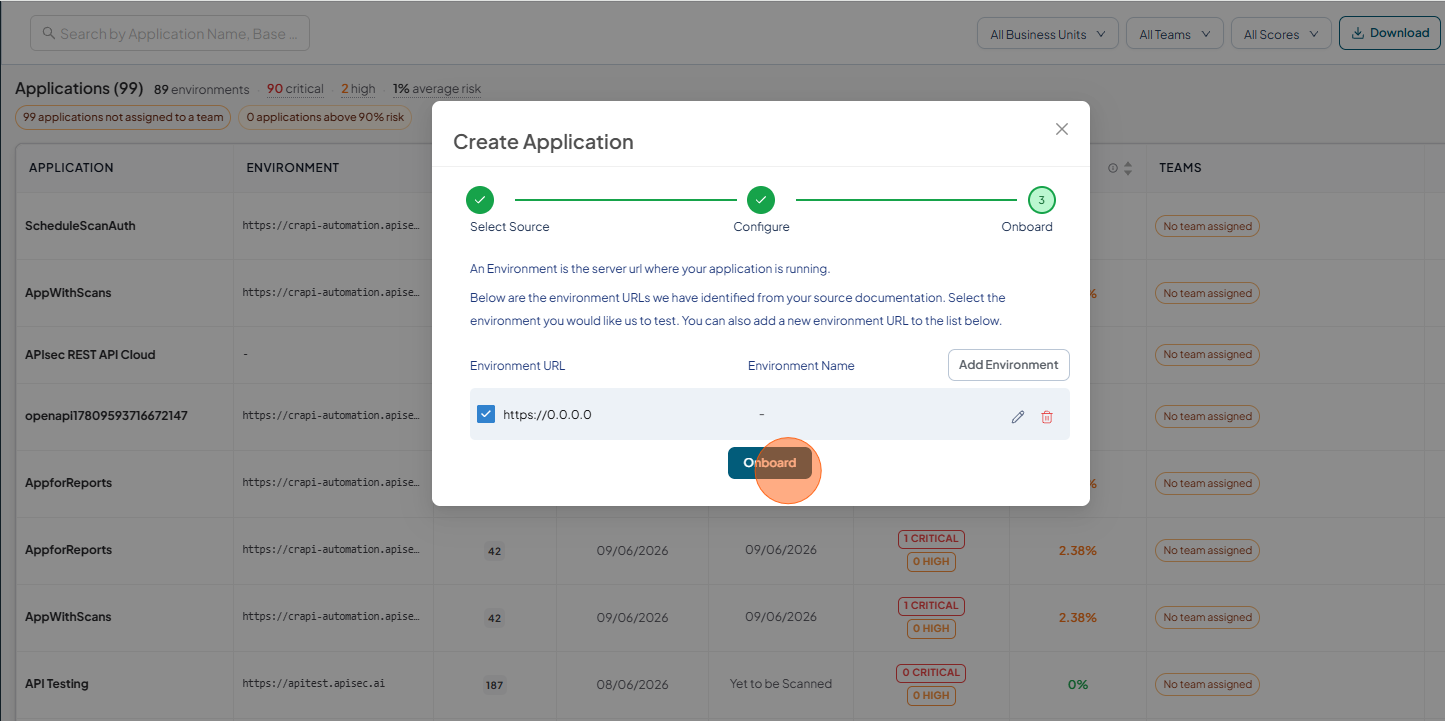Open the API Testing application
Image resolution: width=1445 pixels, height=721 pixels.
(56, 684)
